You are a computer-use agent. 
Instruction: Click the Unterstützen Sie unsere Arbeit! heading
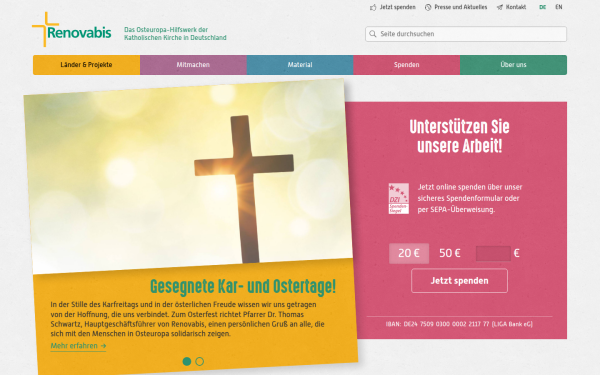point(459,136)
